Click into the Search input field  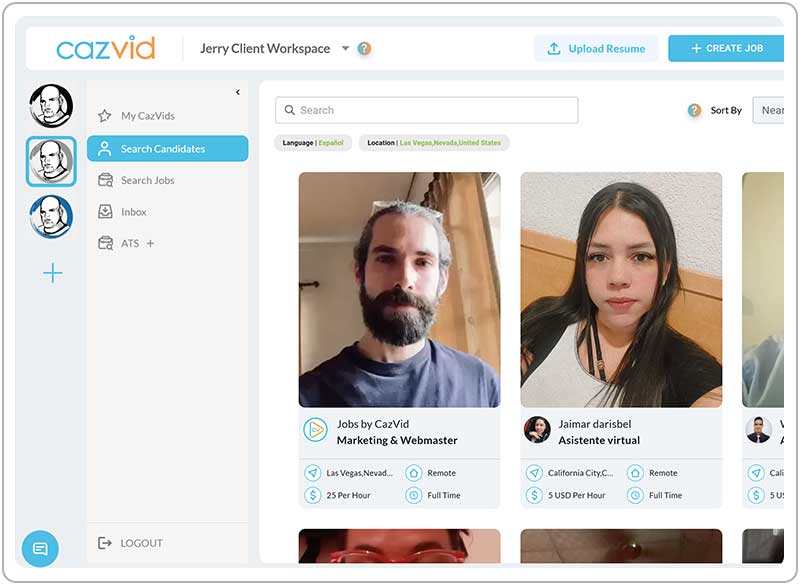427,110
